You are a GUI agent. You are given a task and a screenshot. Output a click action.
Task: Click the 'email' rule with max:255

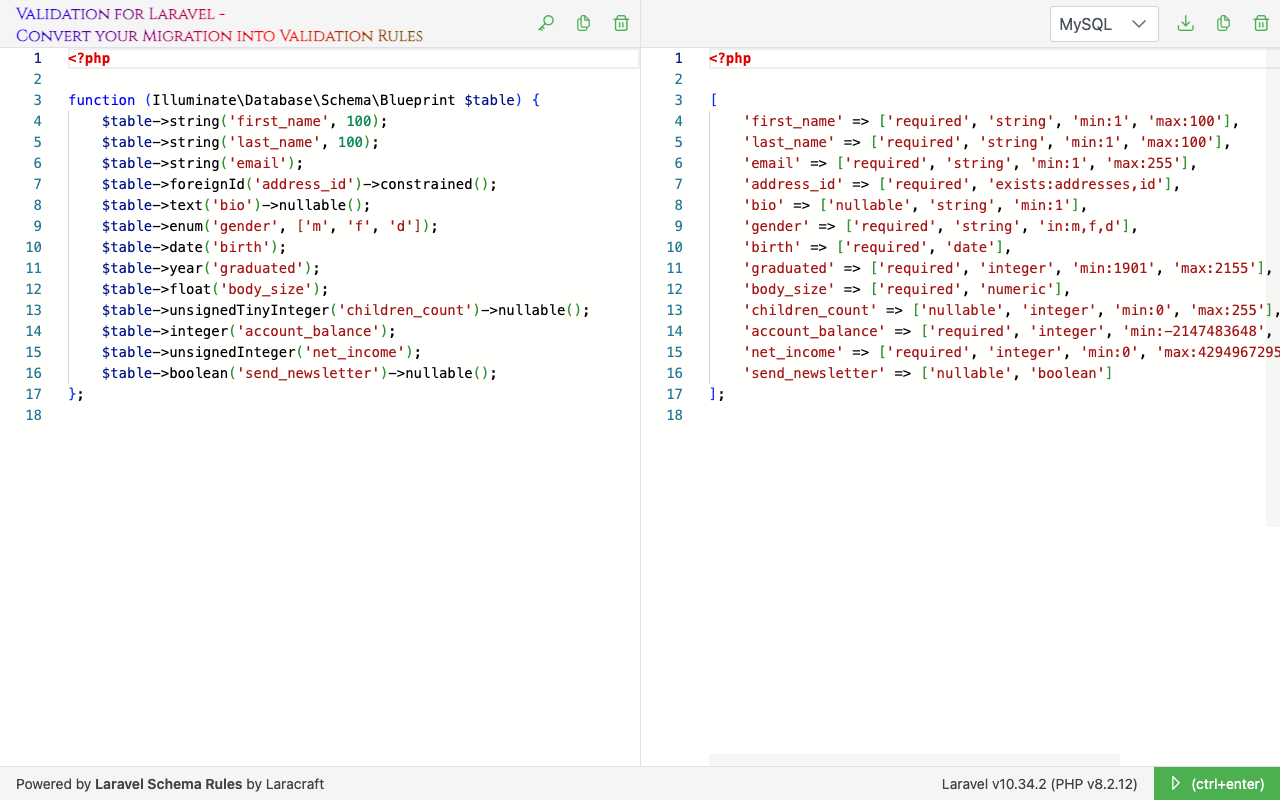click(970, 163)
